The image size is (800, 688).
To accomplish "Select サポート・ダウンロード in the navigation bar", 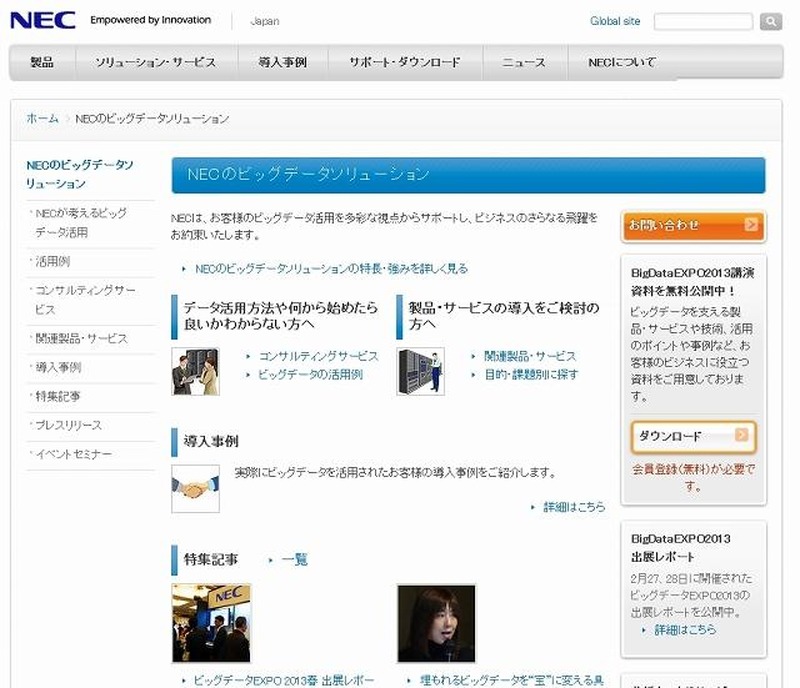I will tap(405, 62).
